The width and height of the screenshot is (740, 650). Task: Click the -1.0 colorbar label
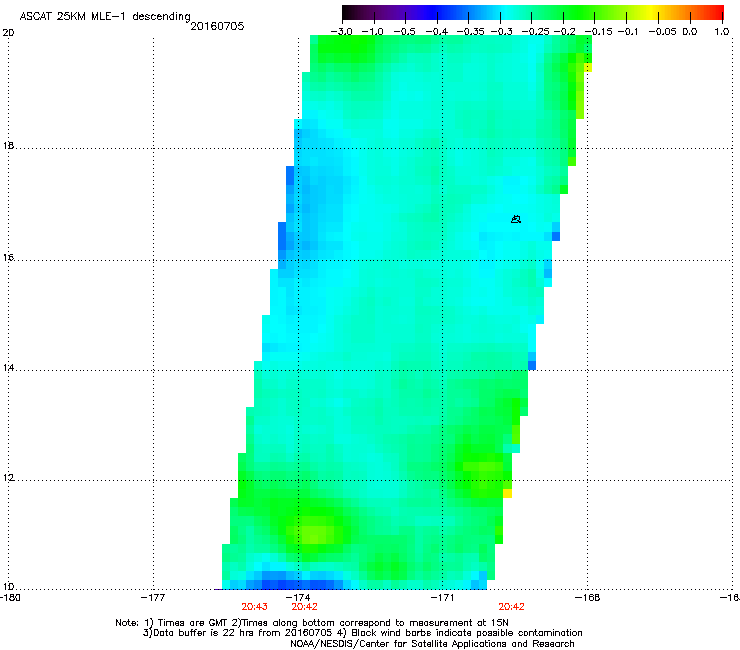372,32
